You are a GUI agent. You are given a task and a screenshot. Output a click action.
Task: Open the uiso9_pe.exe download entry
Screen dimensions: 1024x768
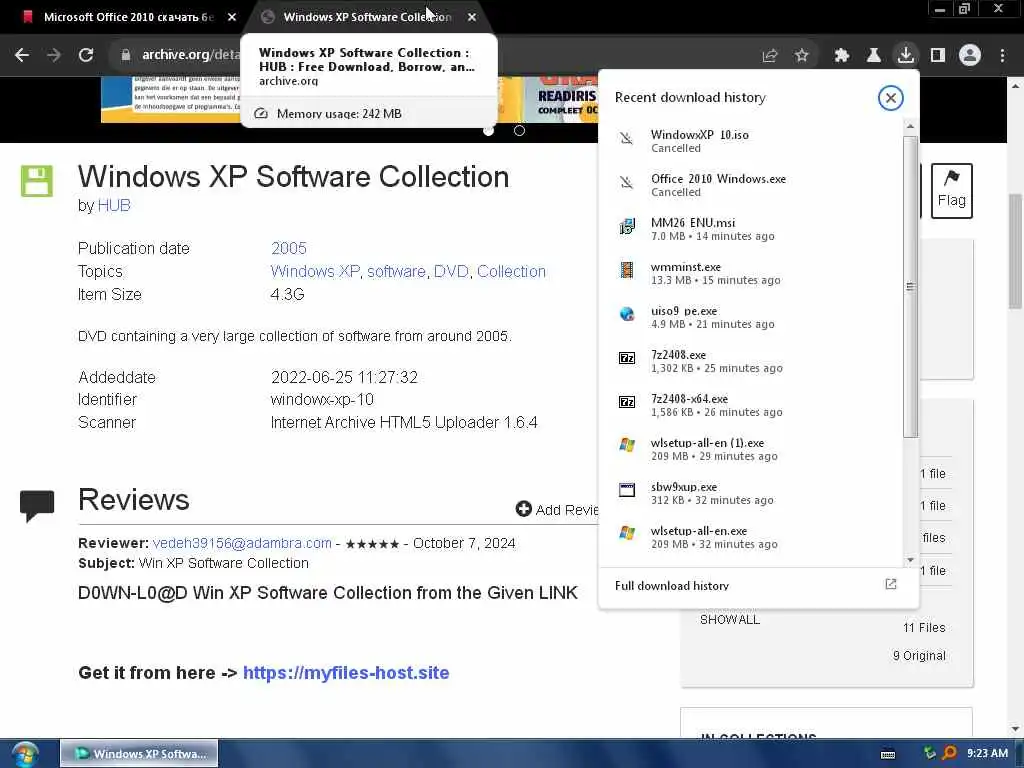[751, 317]
